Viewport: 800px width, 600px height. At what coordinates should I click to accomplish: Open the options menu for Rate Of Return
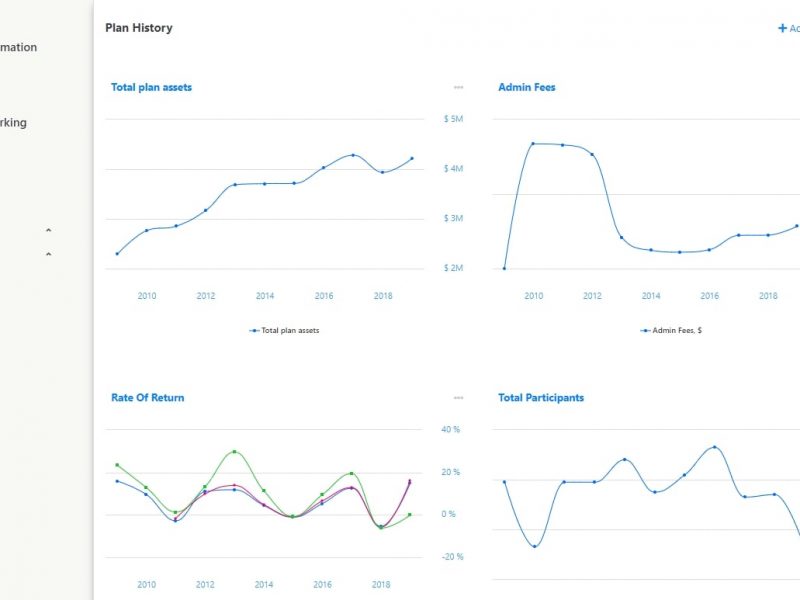pyautogui.click(x=458, y=398)
